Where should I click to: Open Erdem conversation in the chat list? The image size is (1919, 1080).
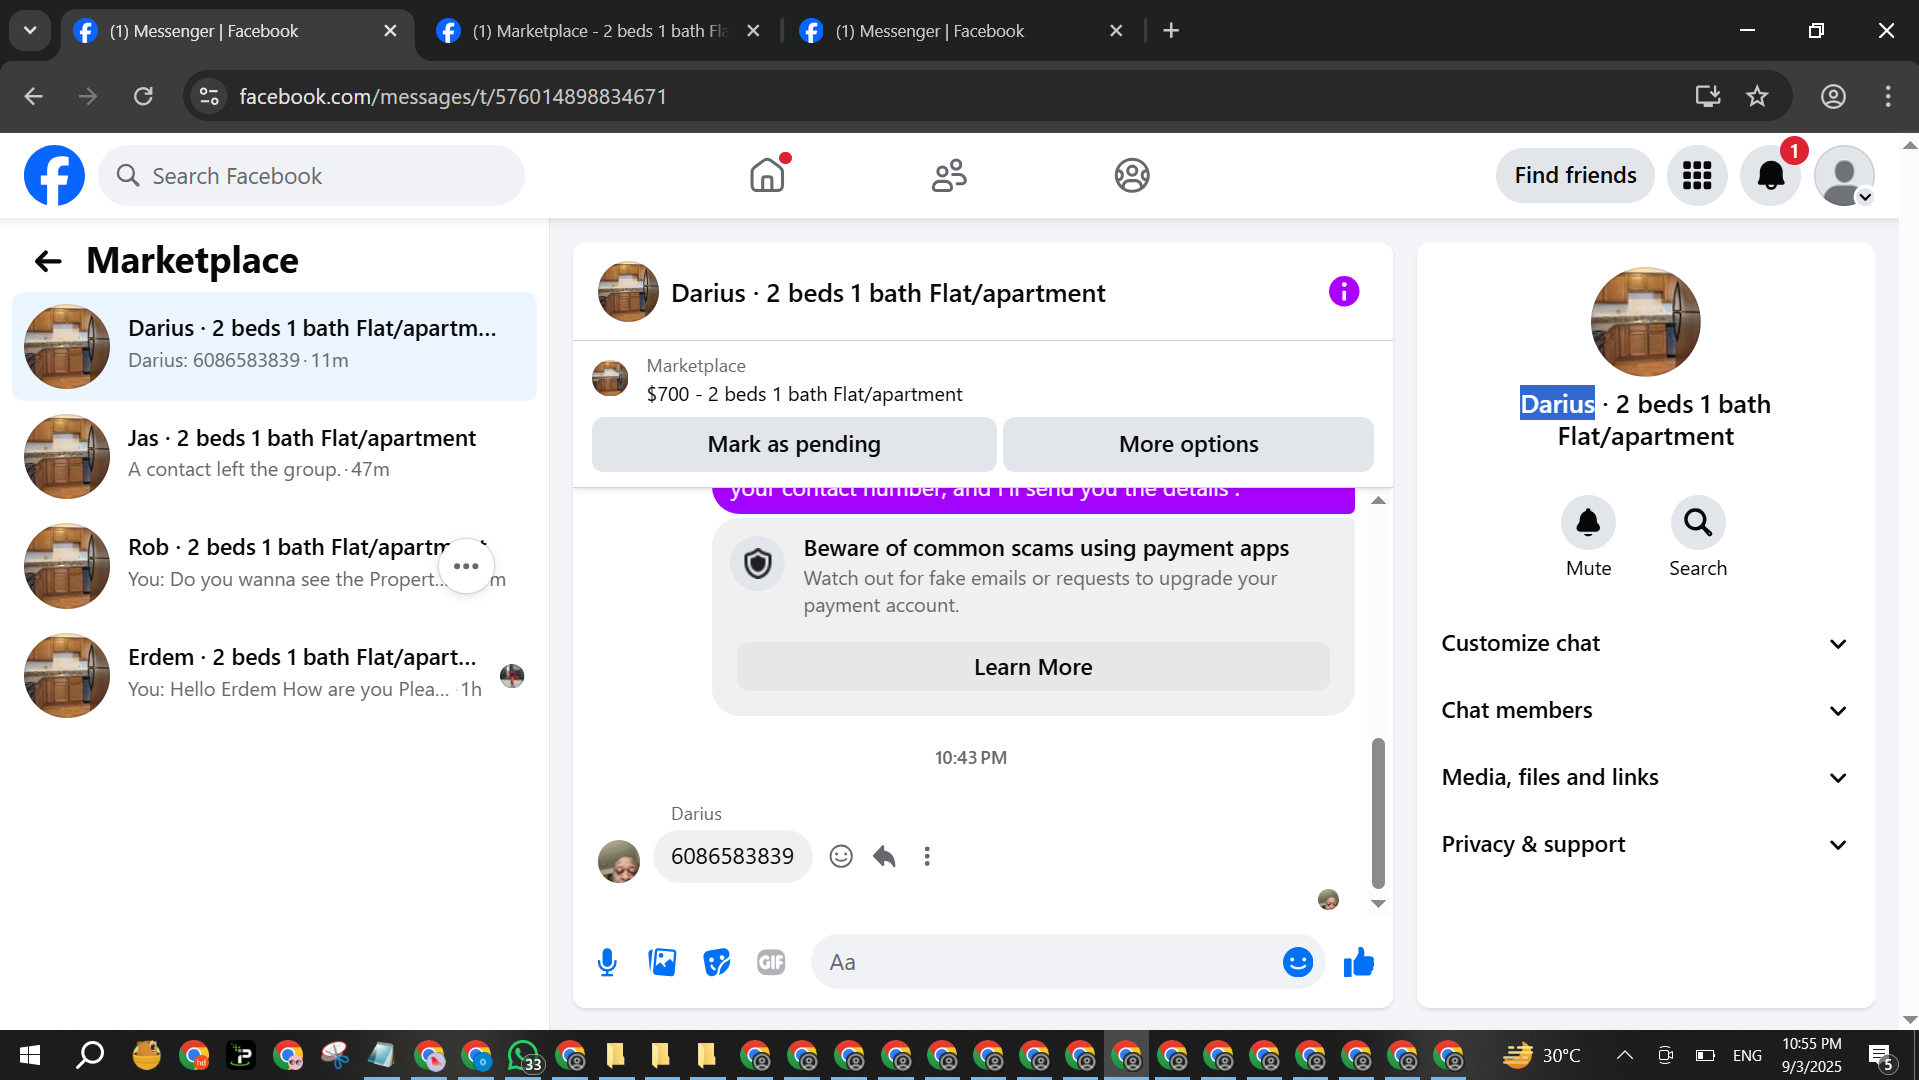(274, 675)
